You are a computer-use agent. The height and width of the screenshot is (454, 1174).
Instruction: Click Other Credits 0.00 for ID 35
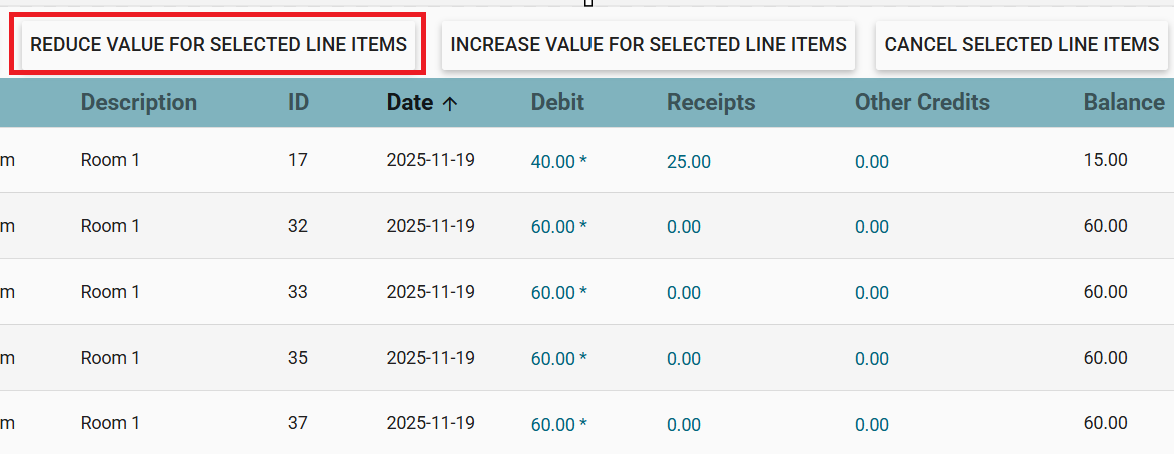pos(871,359)
